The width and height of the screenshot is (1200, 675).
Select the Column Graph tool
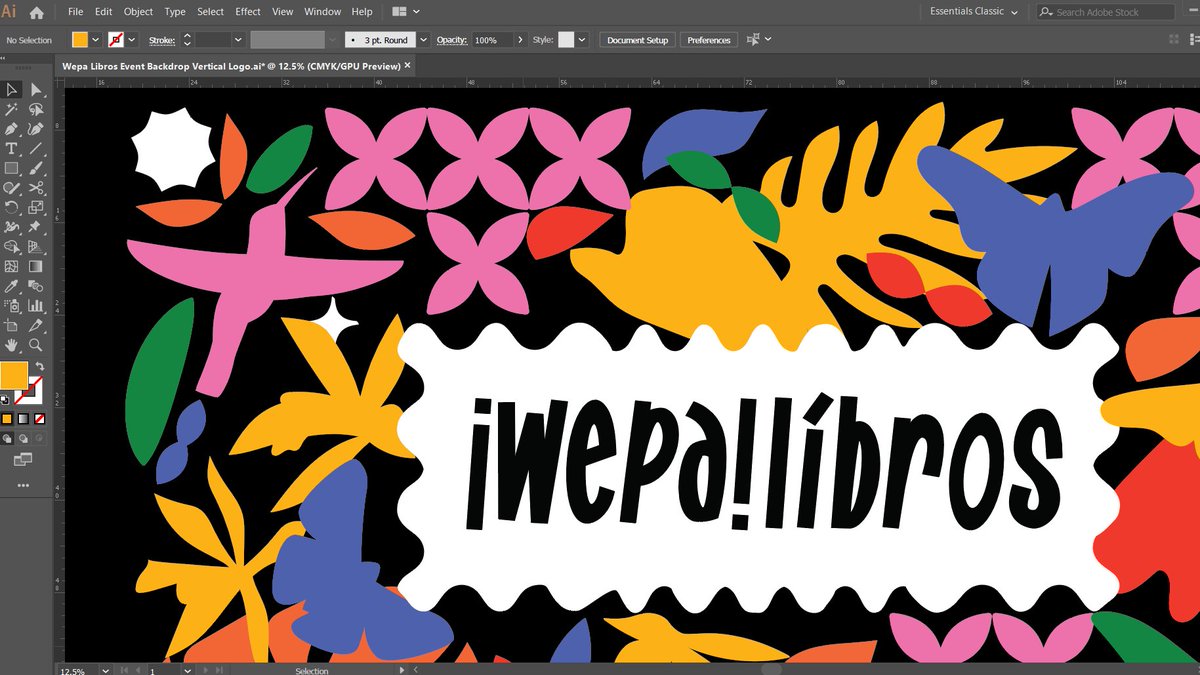point(36,305)
